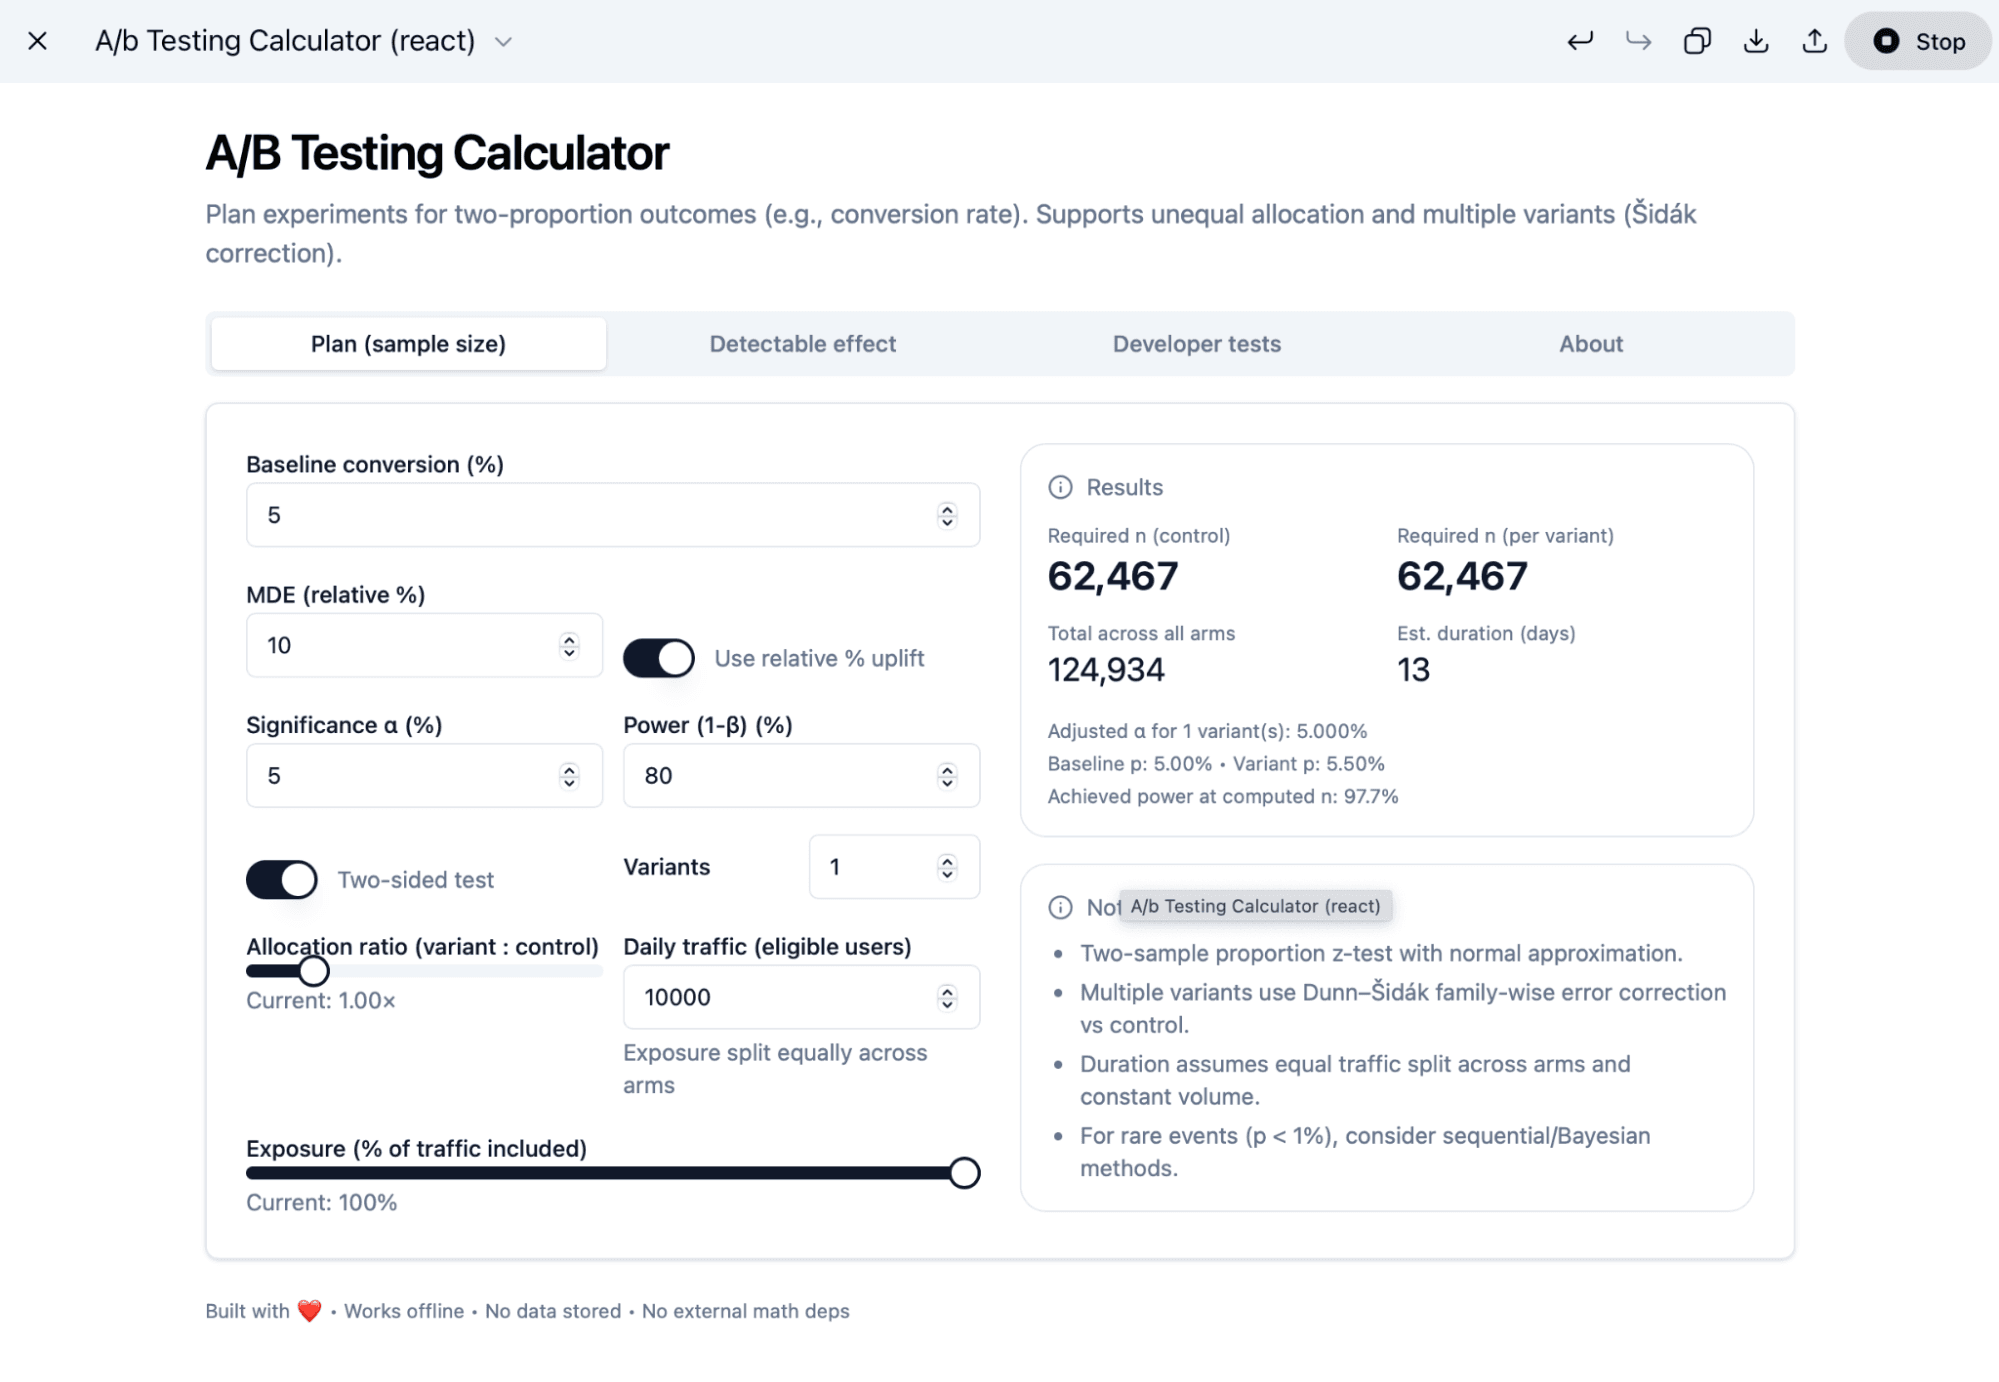Disable the Use relative % uplift toggle
The image size is (1999, 1382).
(659, 658)
